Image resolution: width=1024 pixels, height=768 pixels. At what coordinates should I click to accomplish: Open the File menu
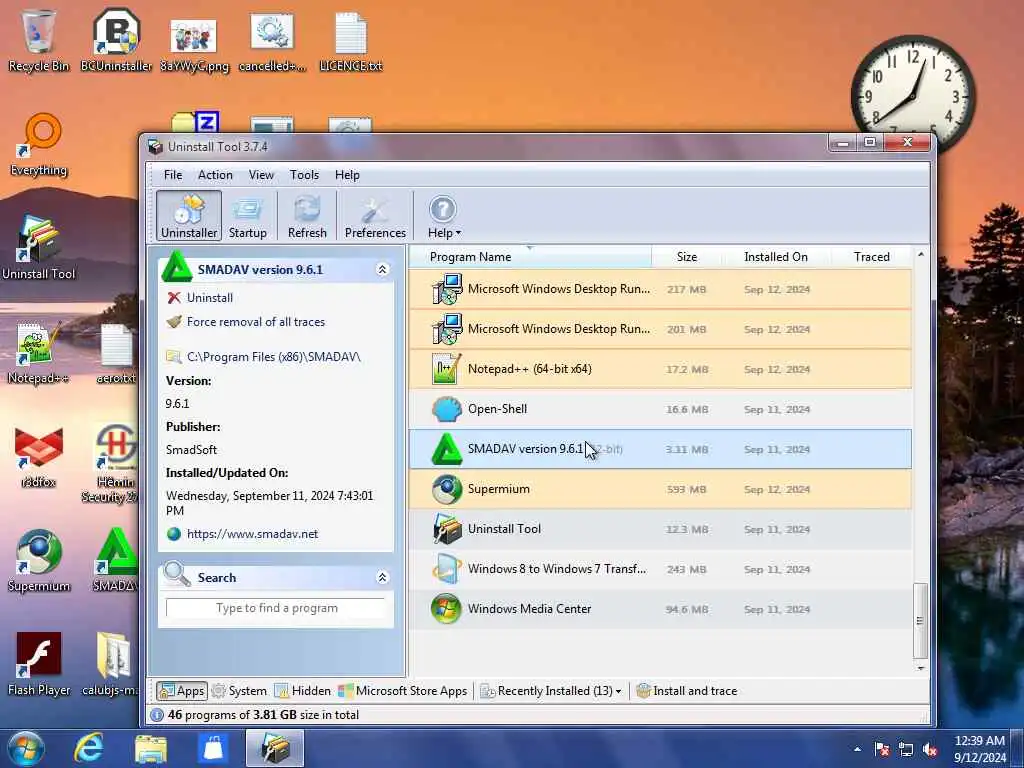click(173, 175)
